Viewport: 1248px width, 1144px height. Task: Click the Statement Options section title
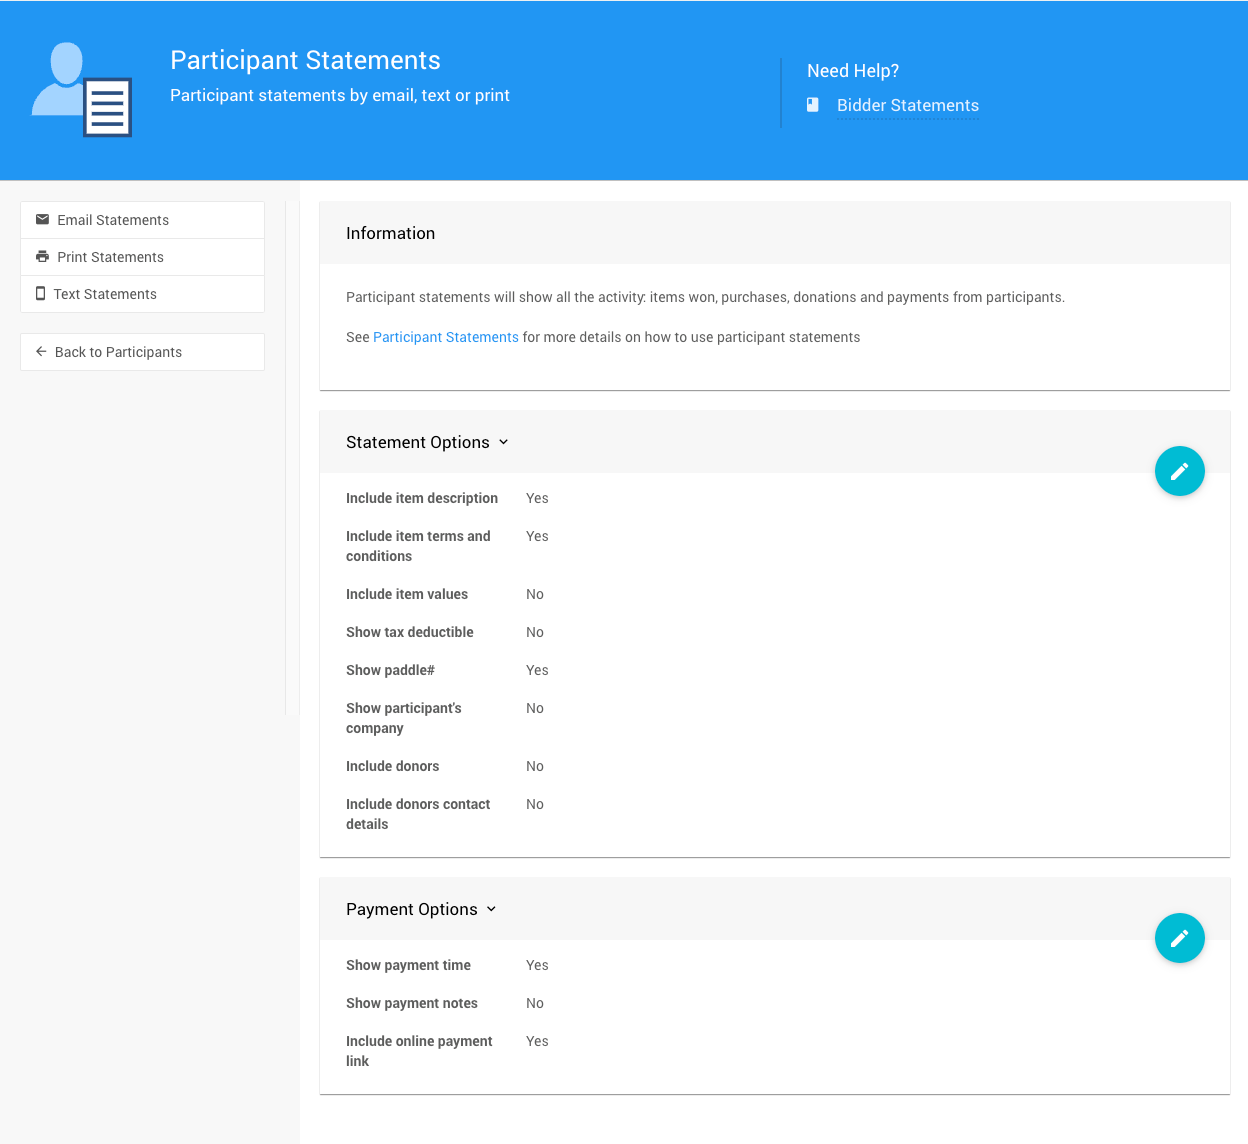pyautogui.click(x=417, y=442)
